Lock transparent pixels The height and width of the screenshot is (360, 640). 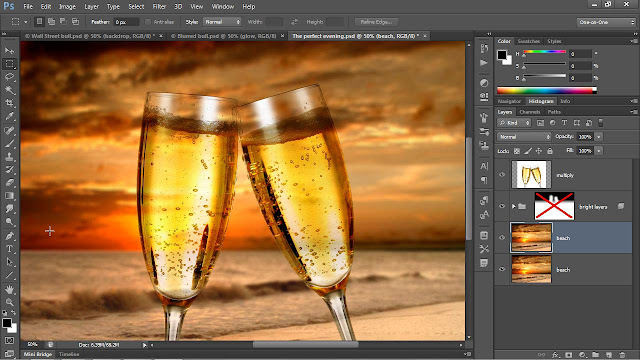[x=517, y=151]
